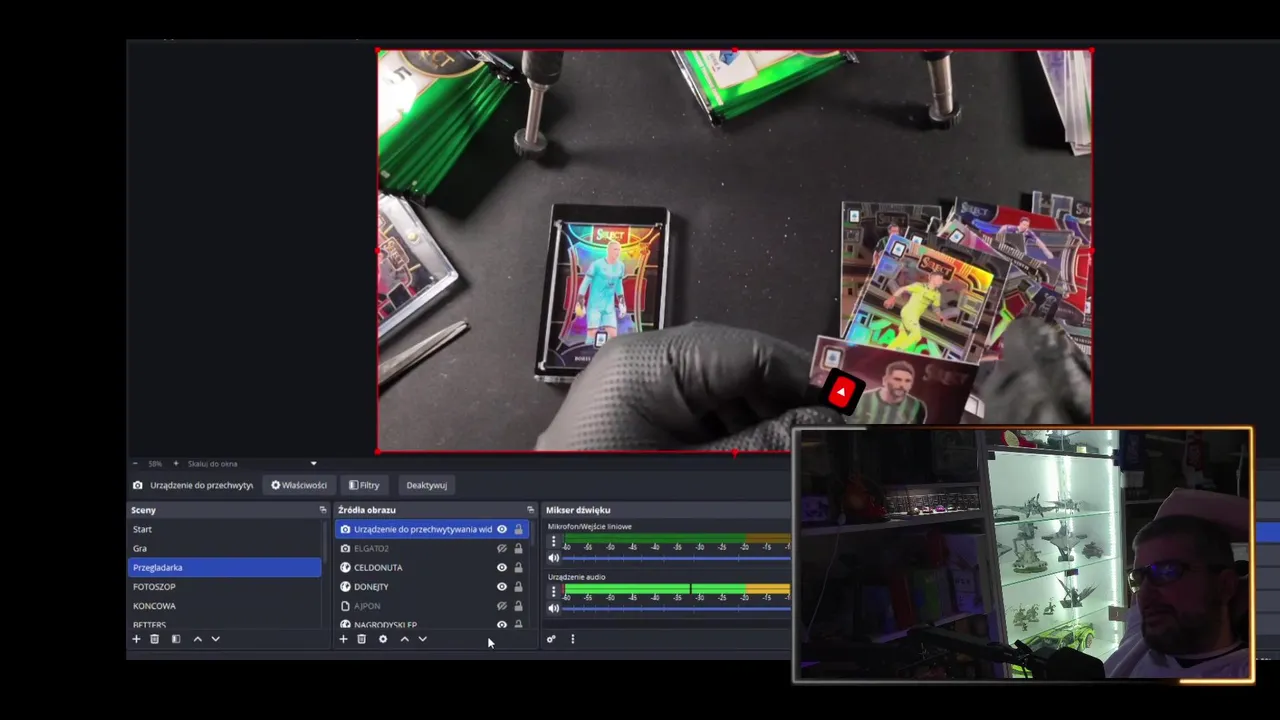Remove selected source with trash icon
Viewport: 1280px width, 720px height.
click(x=362, y=639)
